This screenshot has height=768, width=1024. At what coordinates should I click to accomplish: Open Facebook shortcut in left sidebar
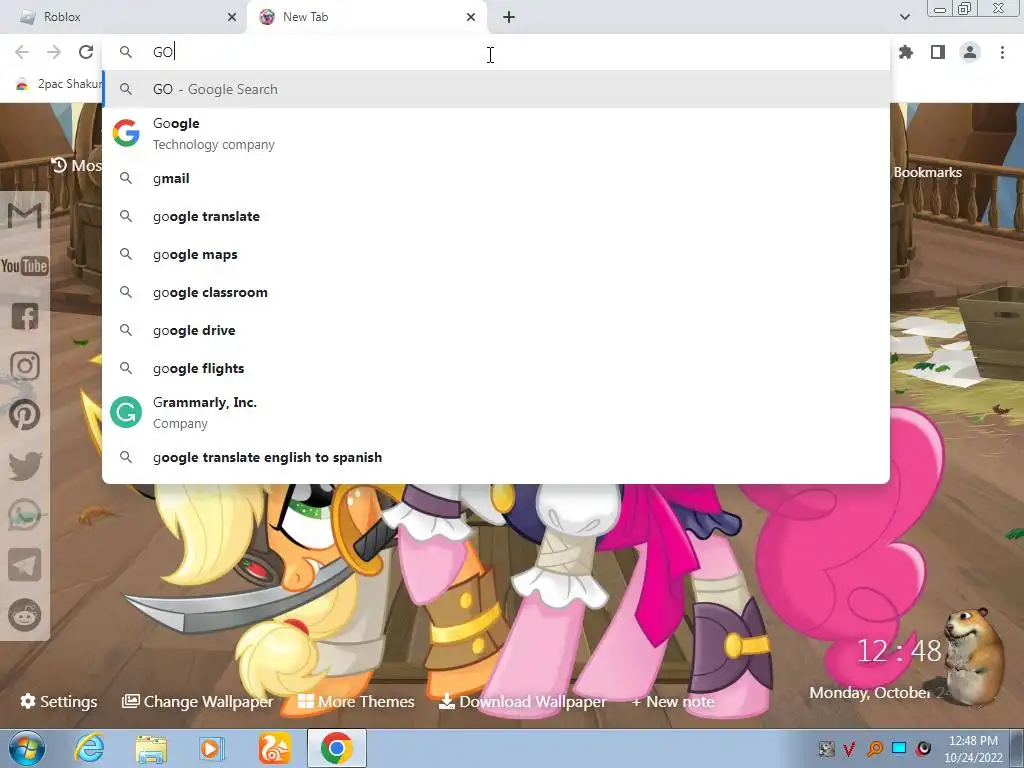[25, 316]
